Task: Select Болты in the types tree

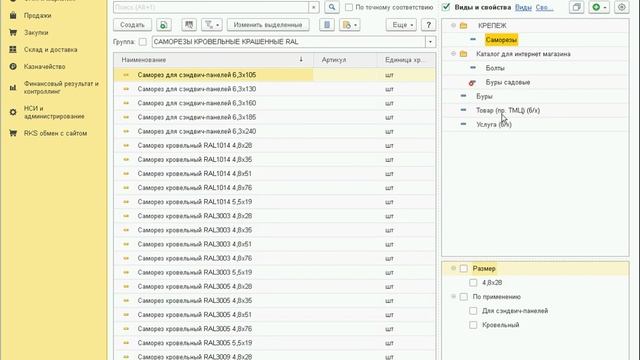Action: pyautogui.click(x=495, y=68)
